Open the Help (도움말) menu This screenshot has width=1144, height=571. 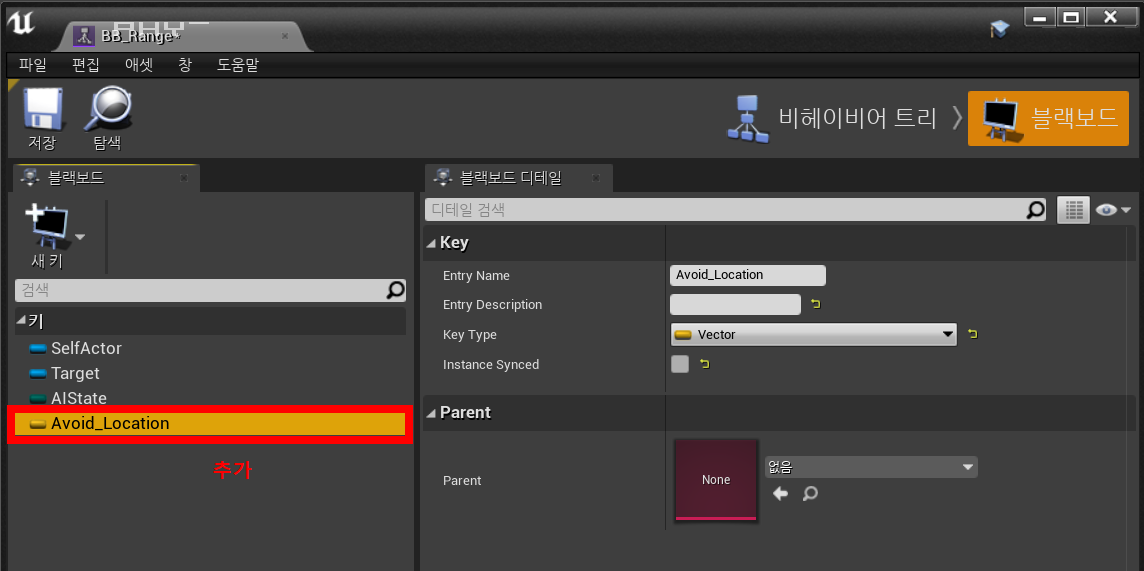tap(238, 65)
